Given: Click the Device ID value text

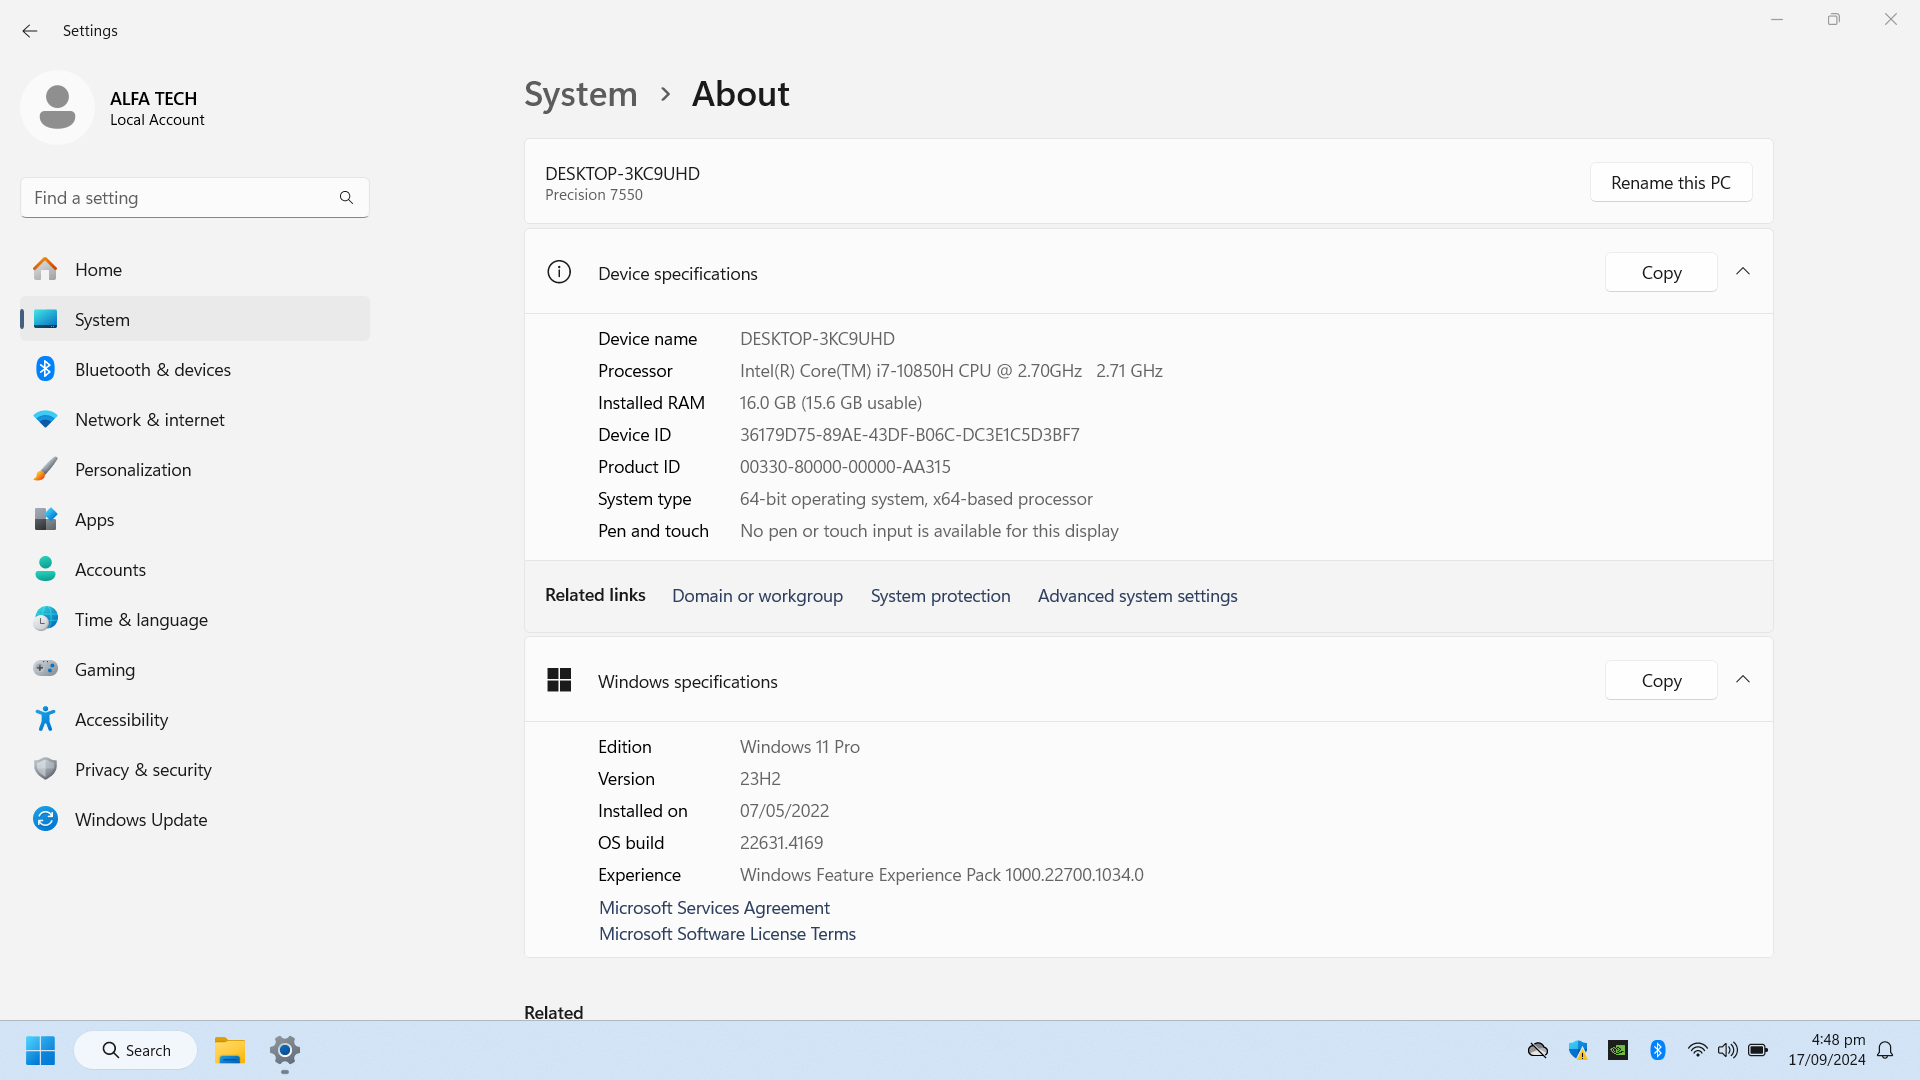Looking at the screenshot, I should (909, 434).
